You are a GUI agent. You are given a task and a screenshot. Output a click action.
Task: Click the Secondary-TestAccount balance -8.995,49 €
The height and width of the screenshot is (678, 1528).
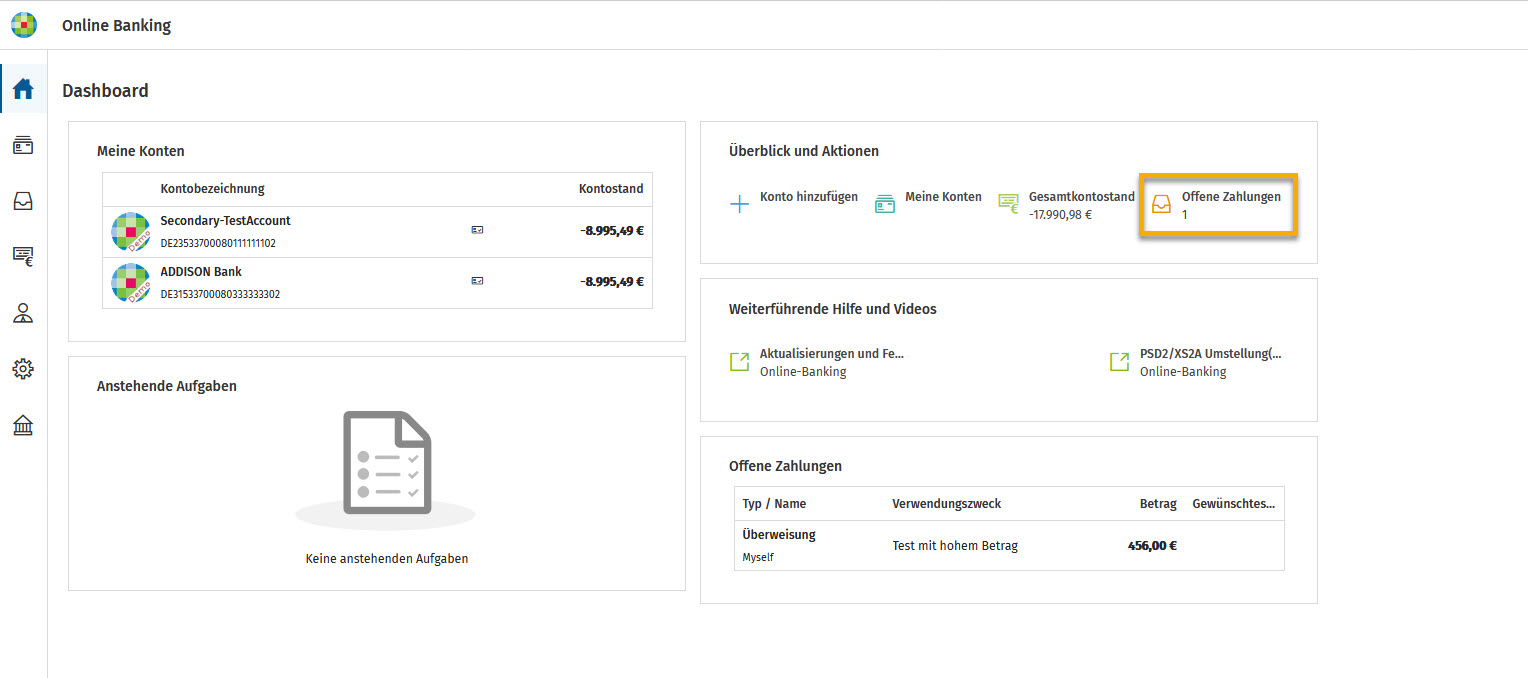point(612,230)
